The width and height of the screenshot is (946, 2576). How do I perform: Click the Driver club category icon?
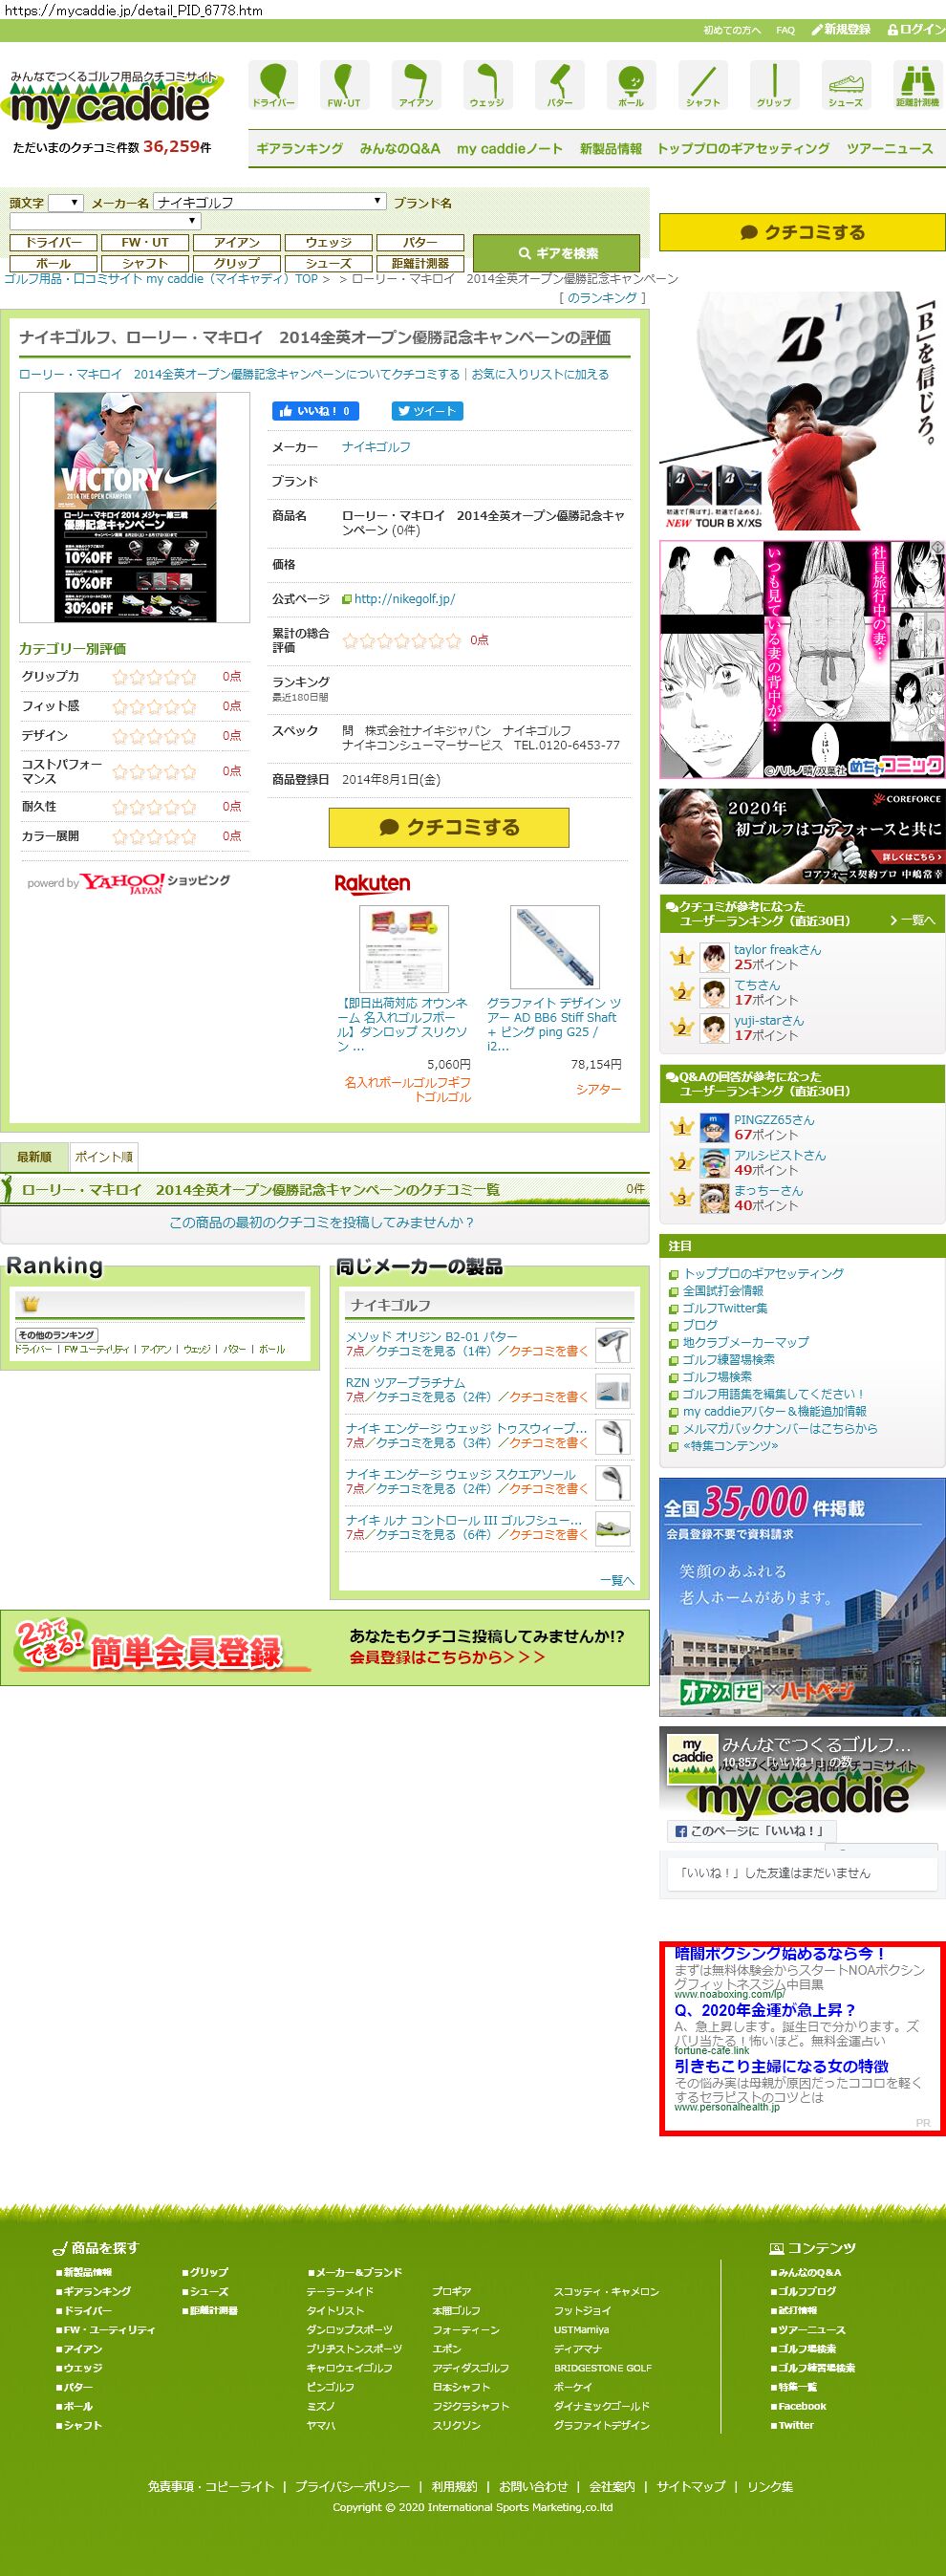coord(273,85)
